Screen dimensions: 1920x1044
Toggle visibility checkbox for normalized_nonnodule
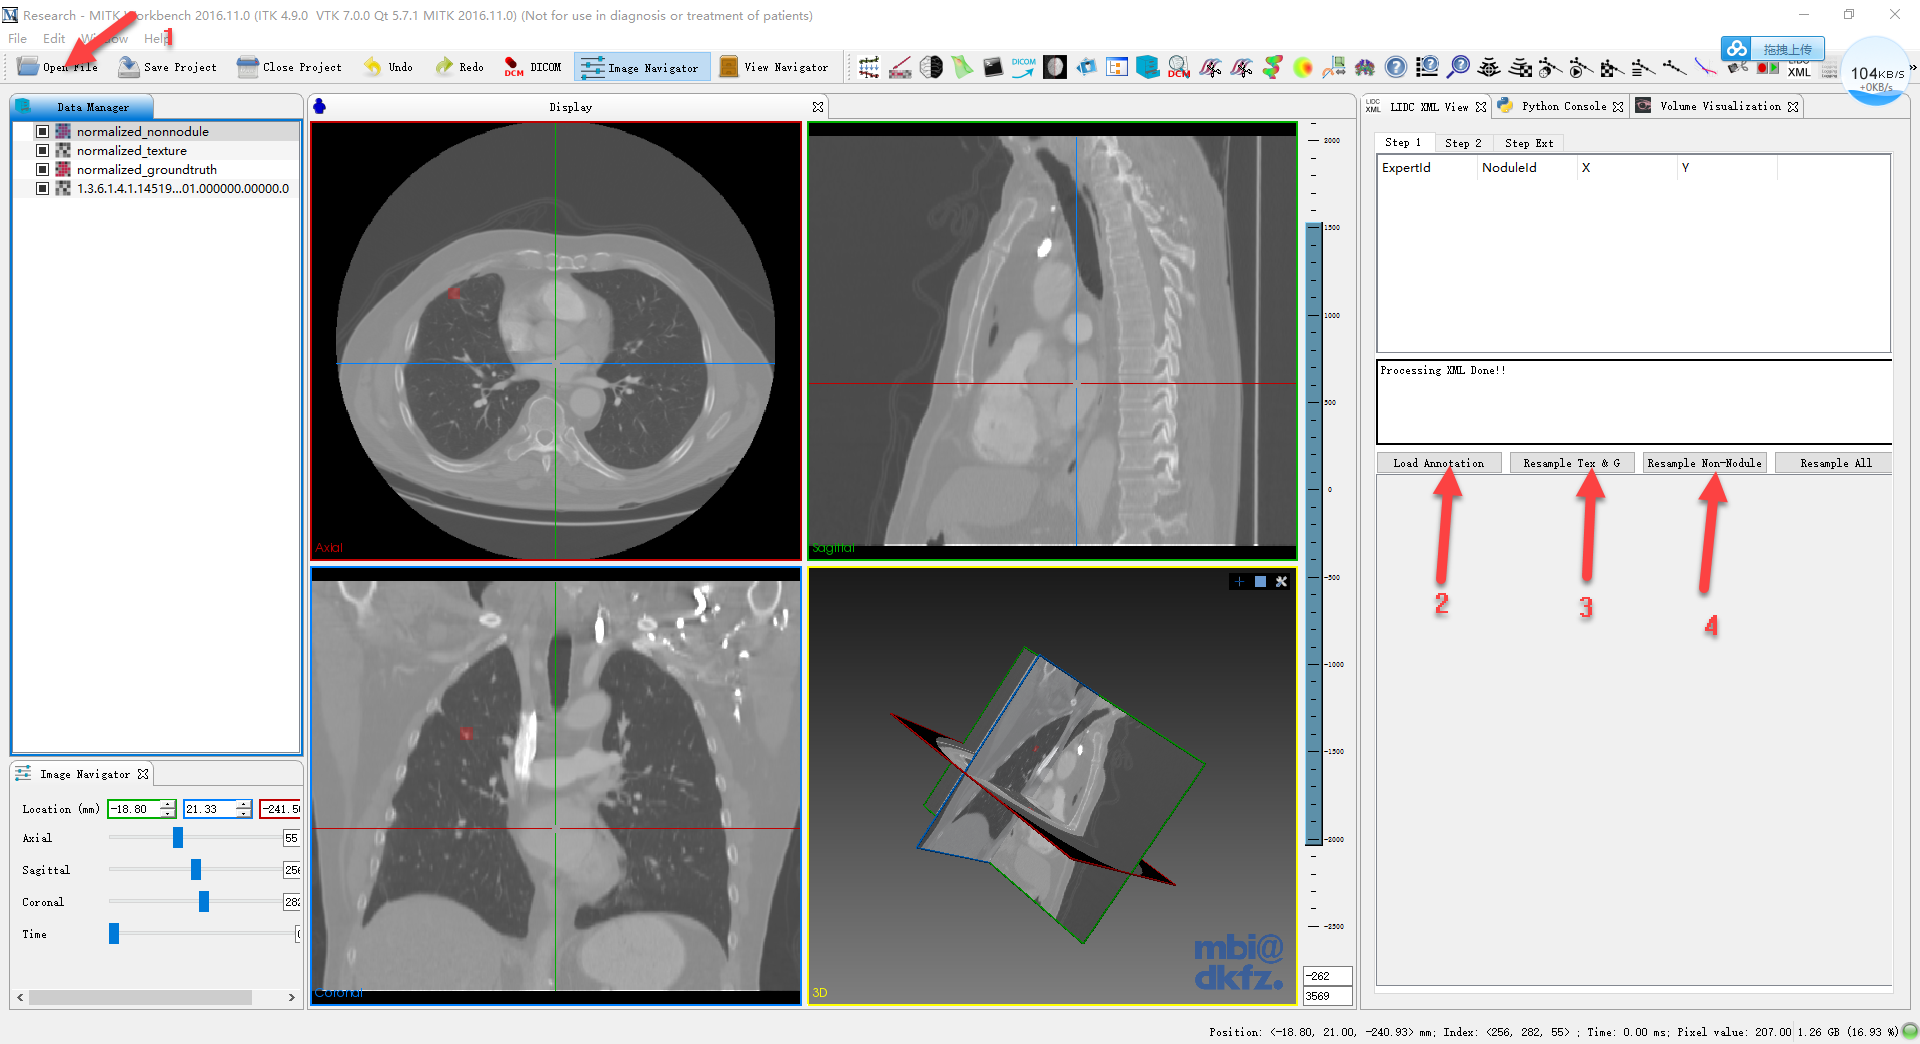point(42,131)
